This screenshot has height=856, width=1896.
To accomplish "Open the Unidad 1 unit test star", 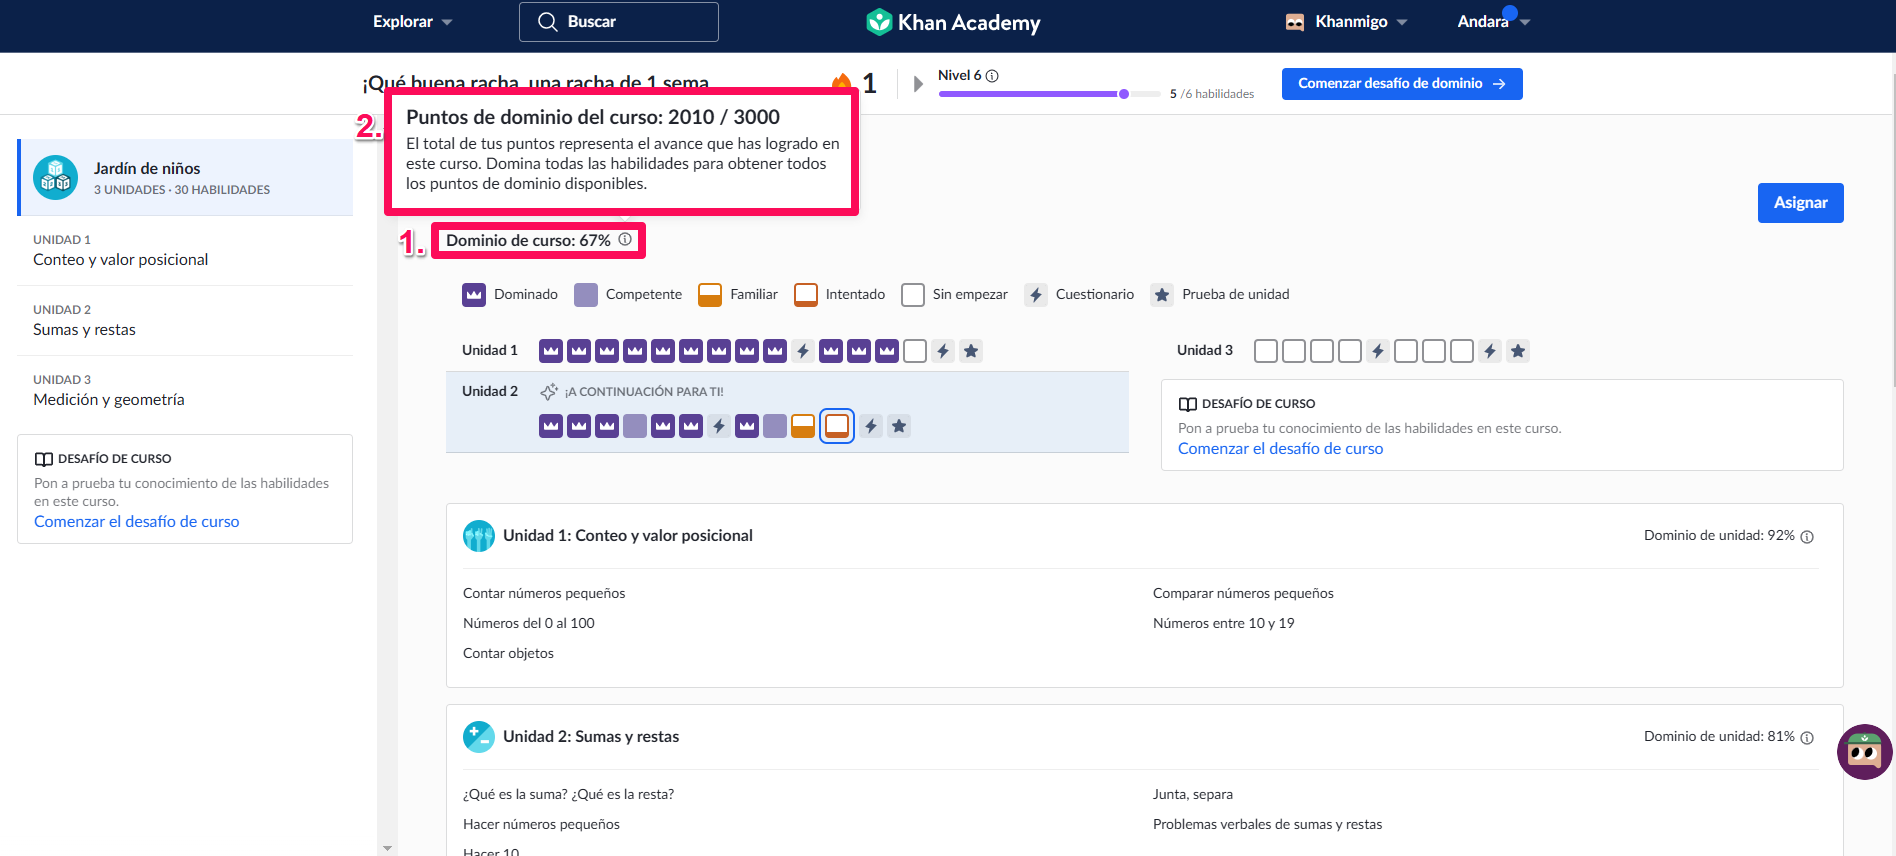I will pyautogui.click(x=971, y=351).
